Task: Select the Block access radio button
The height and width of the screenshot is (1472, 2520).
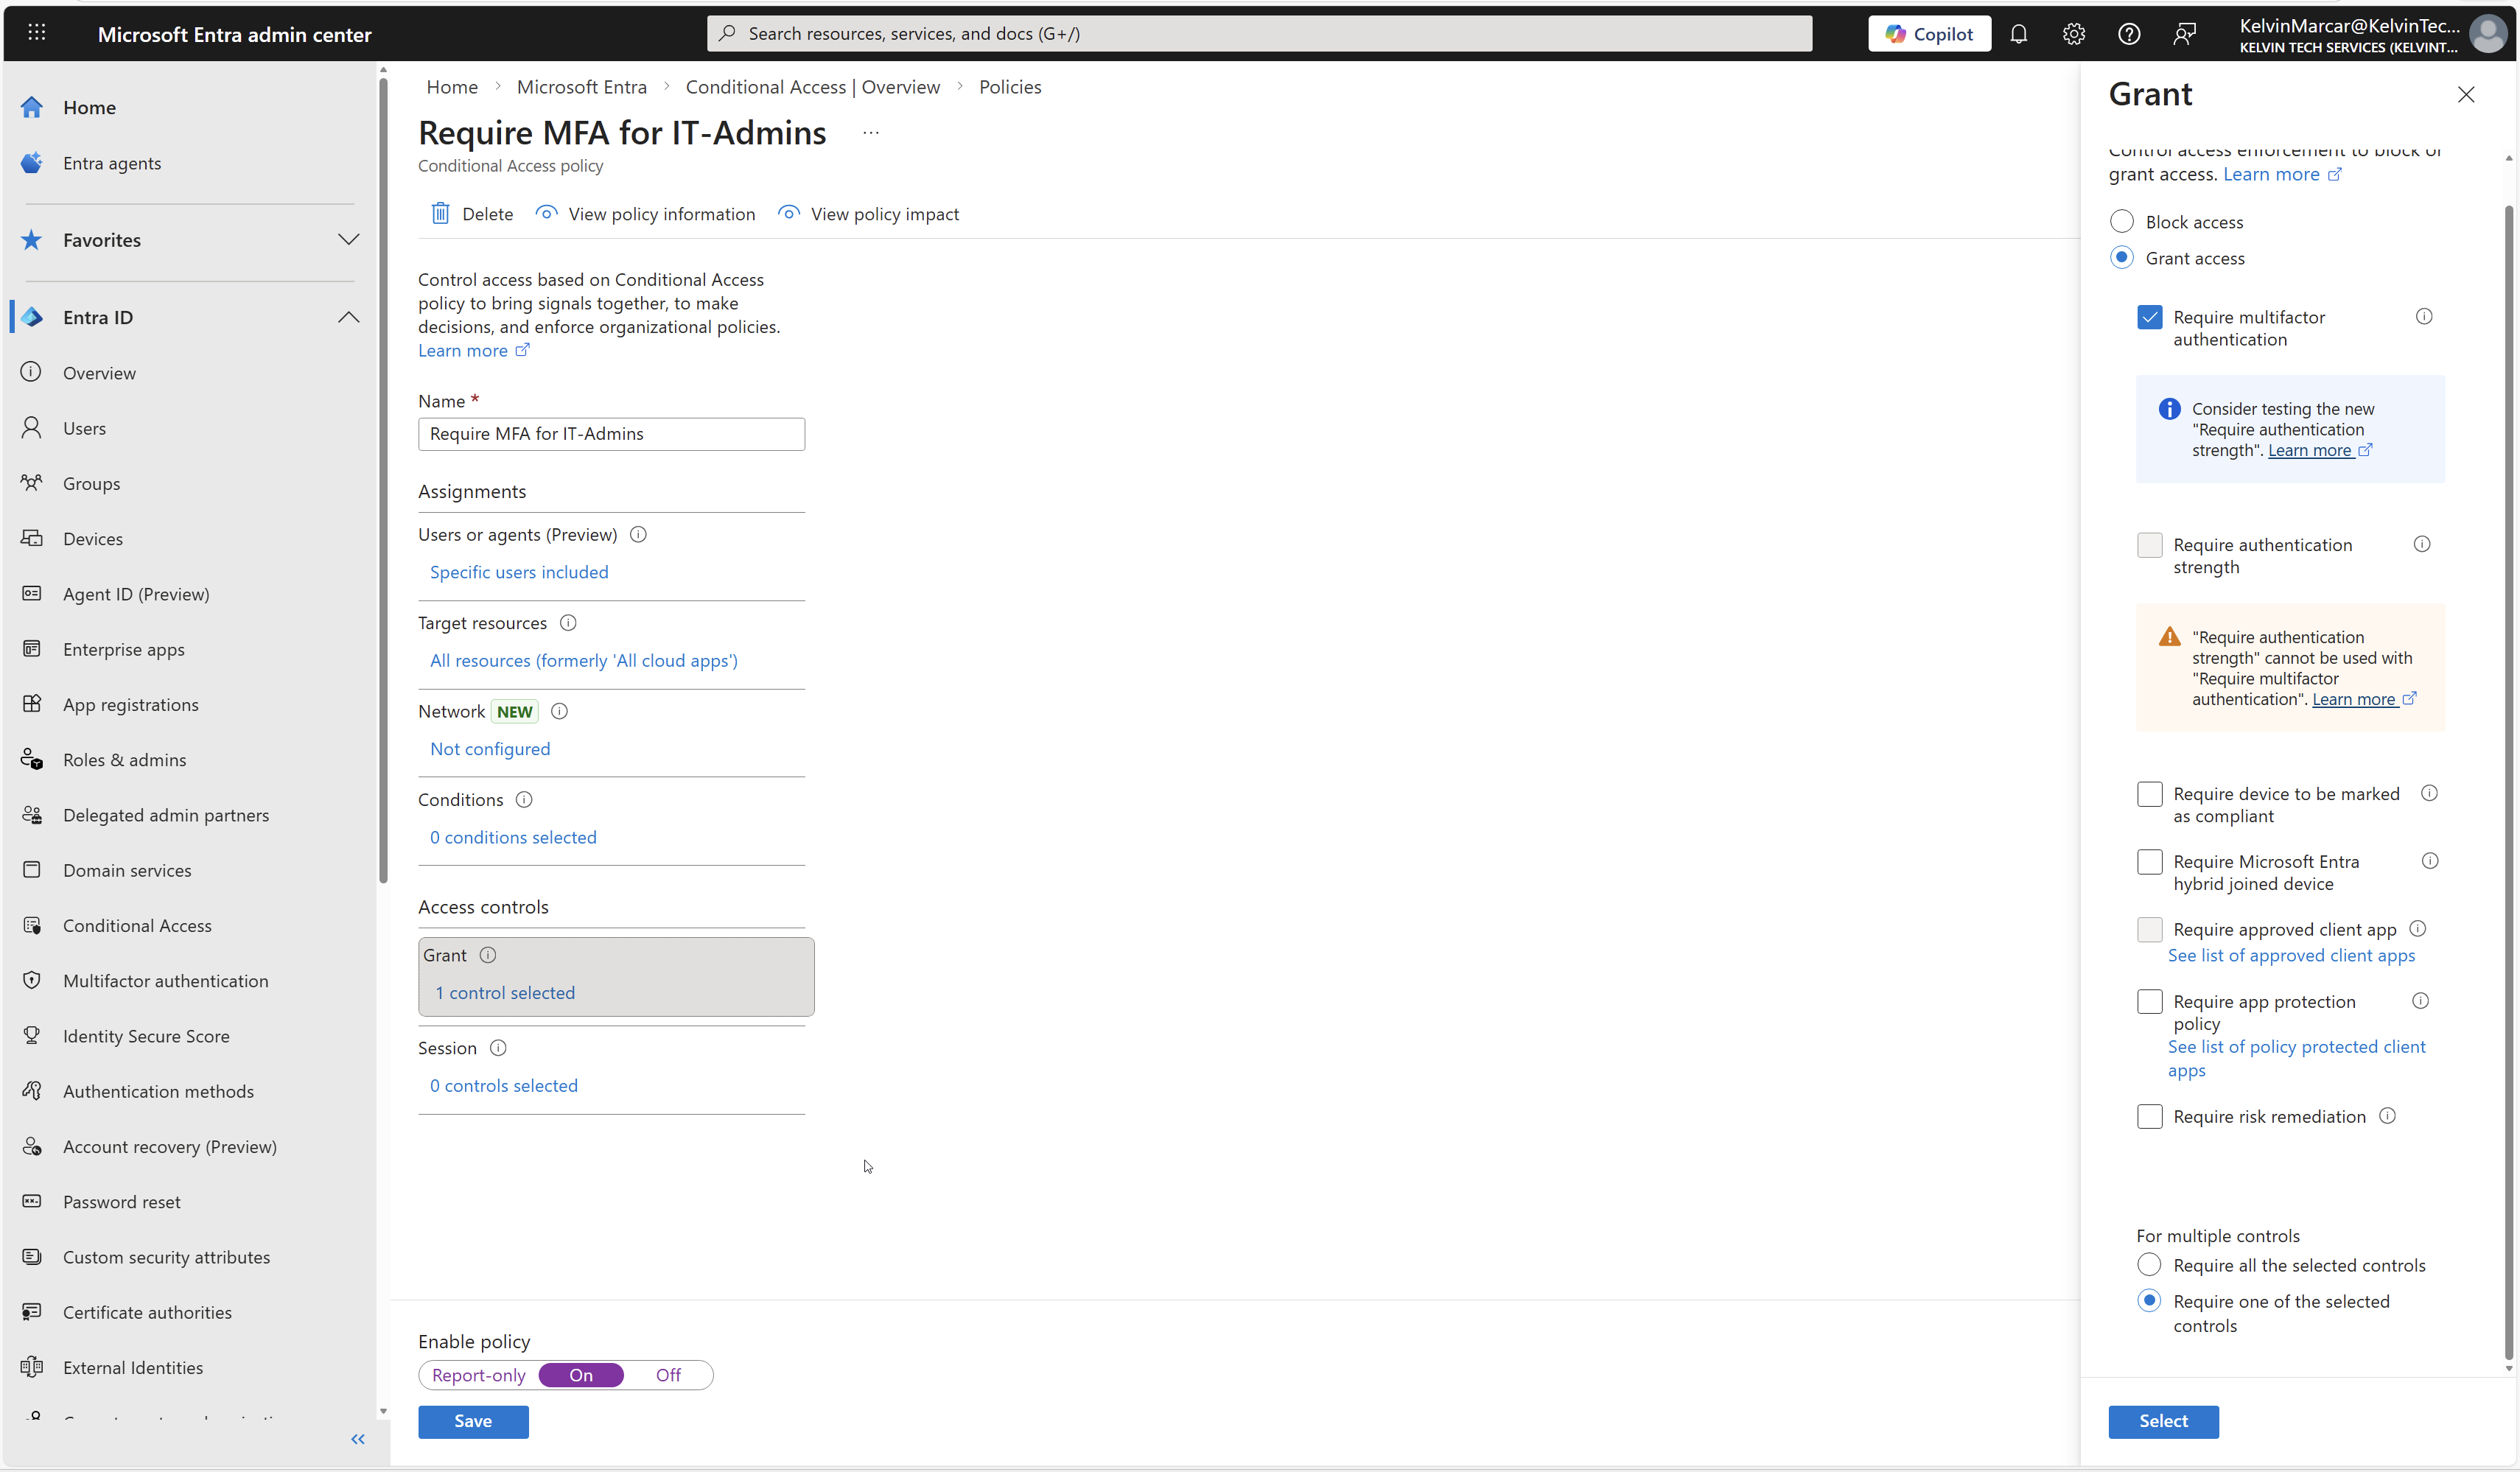Action: (x=2121, y=222)
